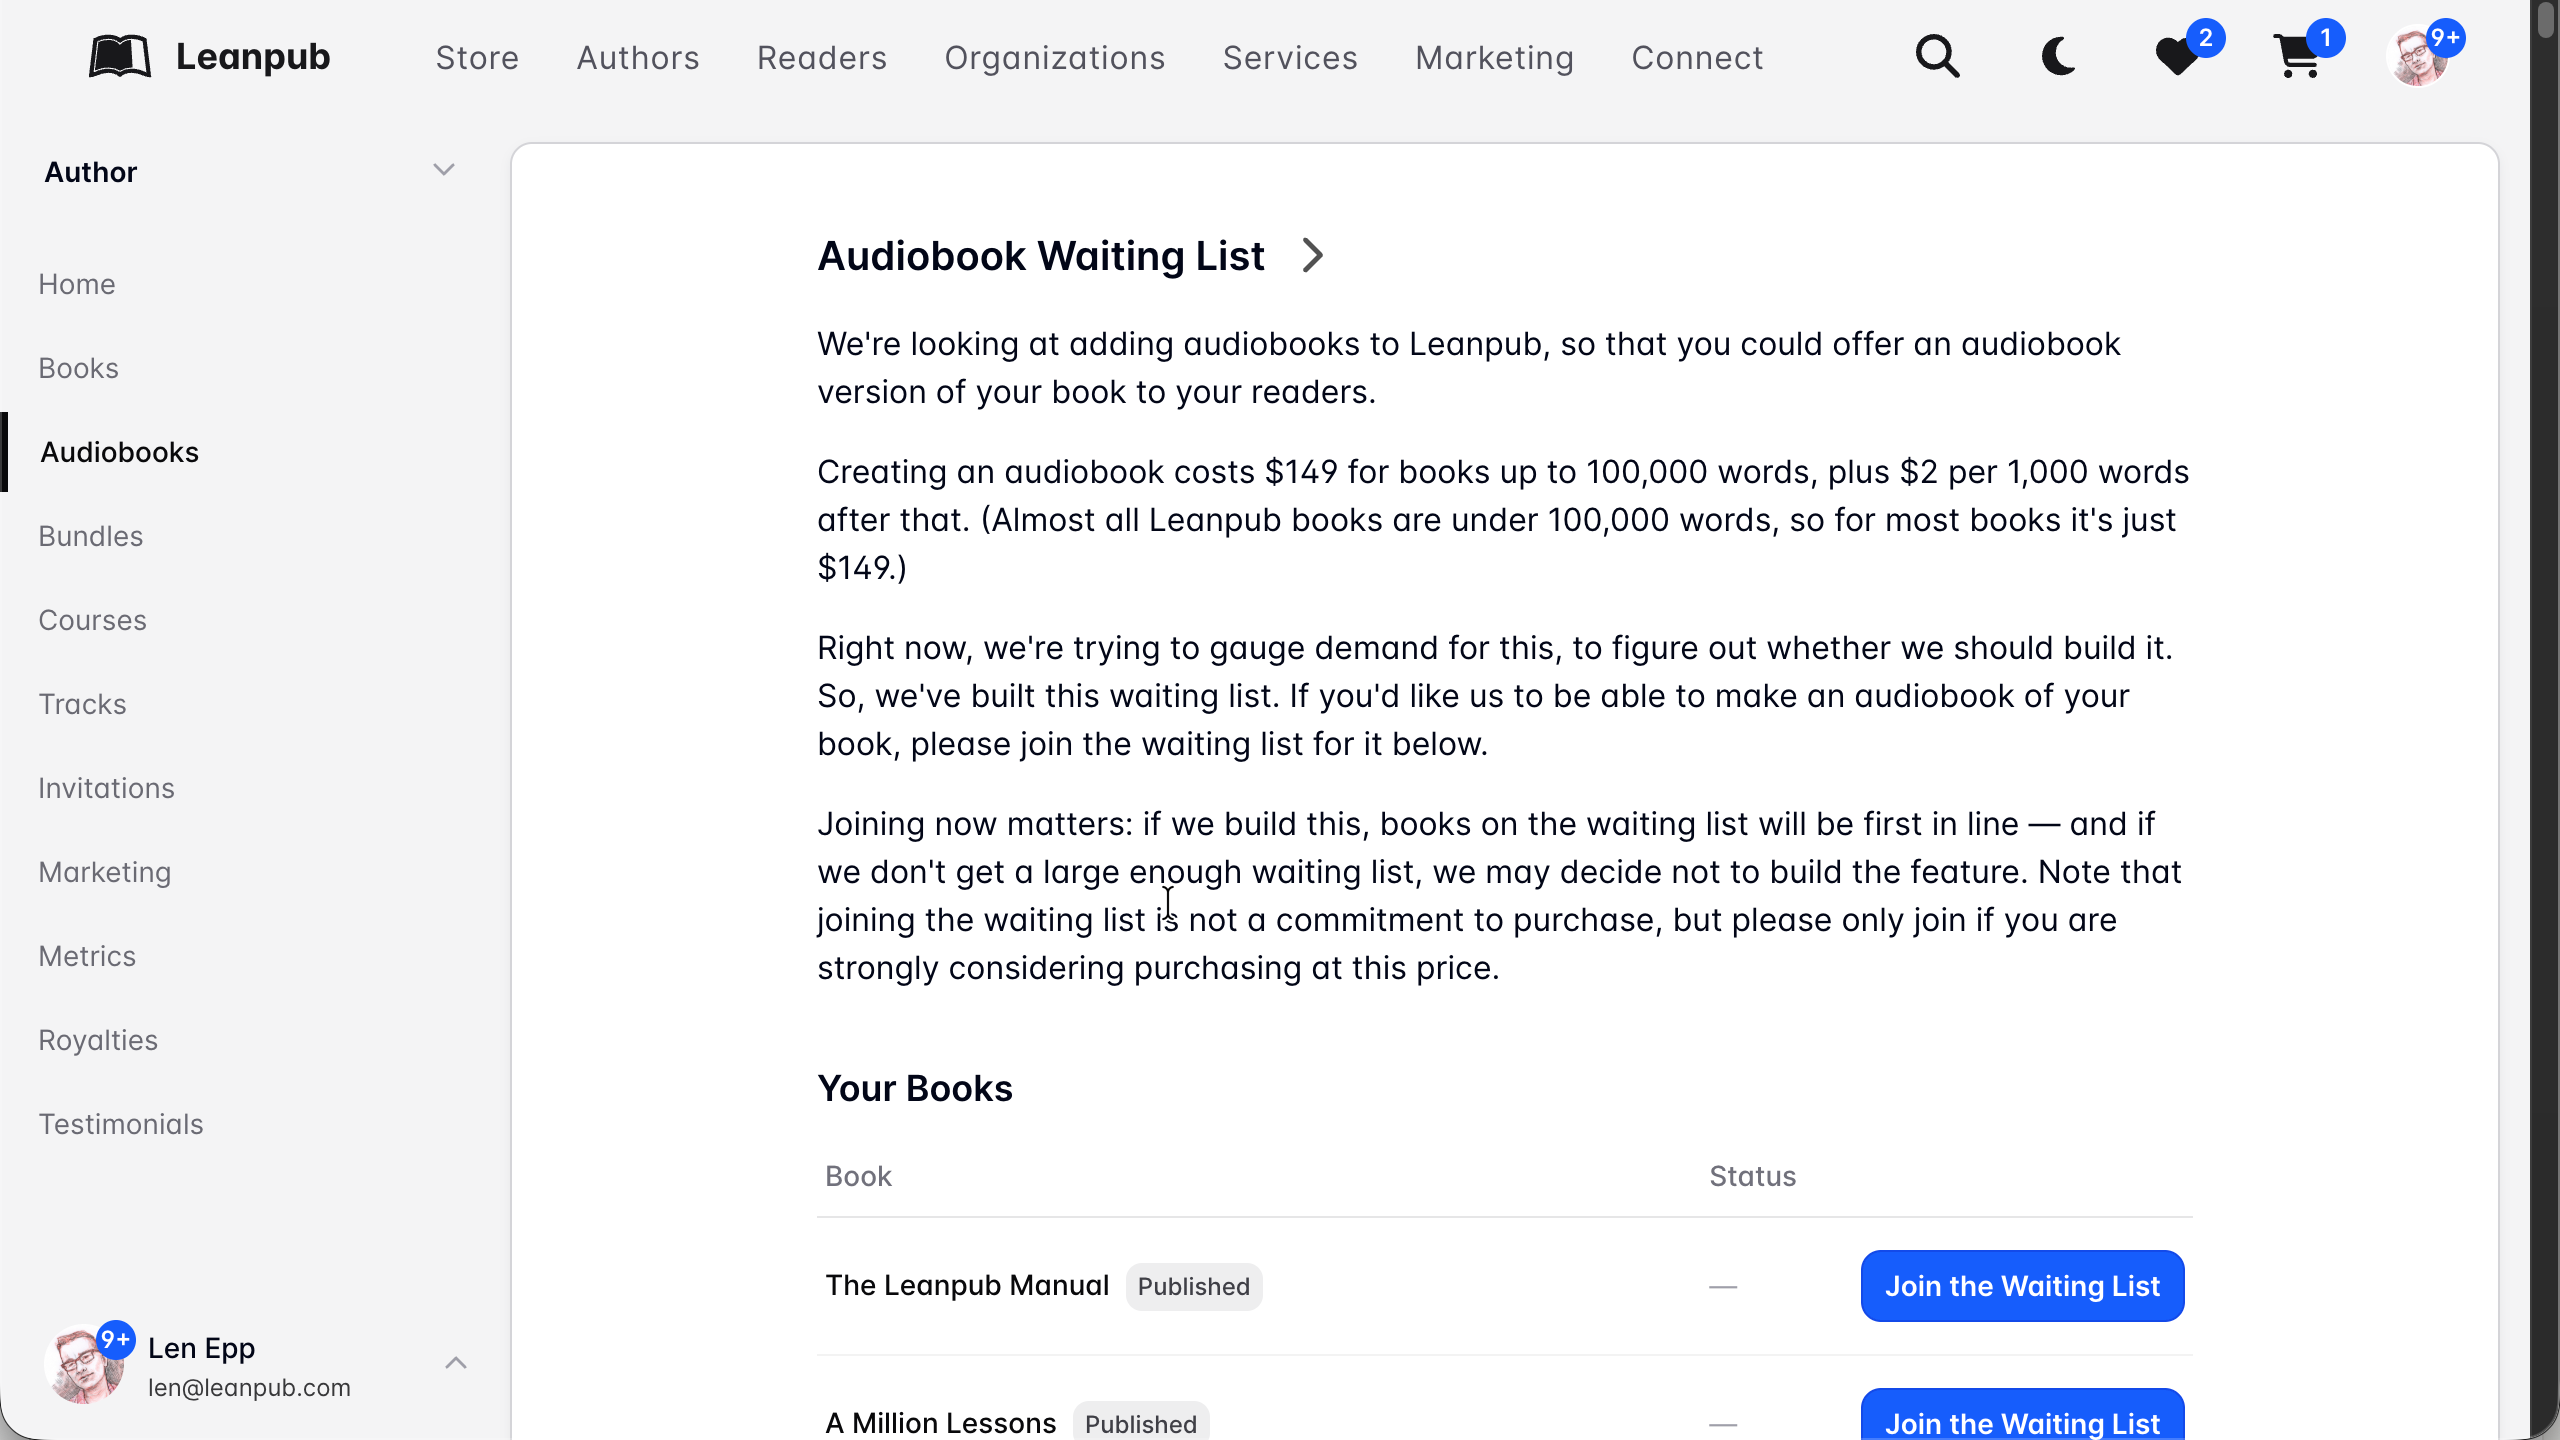Viewport: 2560px width, 1440px height.
Task: Expand the Len Epp account menu chevron
Action: [x=456, y=1363]
